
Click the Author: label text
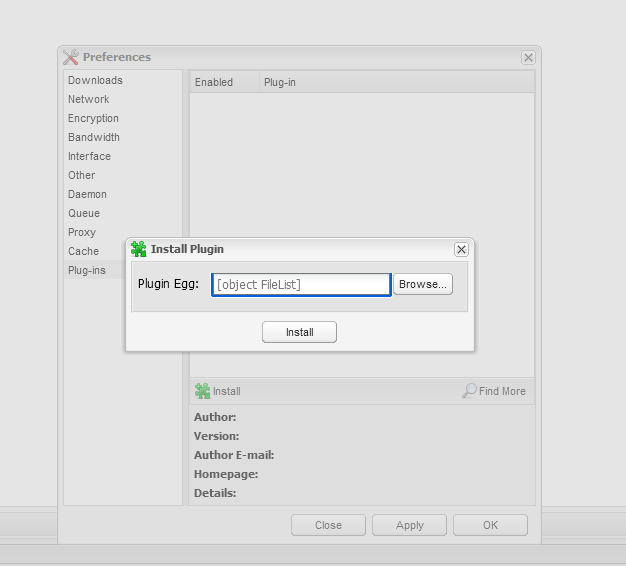pyautogui.click(x=215, y=417)
